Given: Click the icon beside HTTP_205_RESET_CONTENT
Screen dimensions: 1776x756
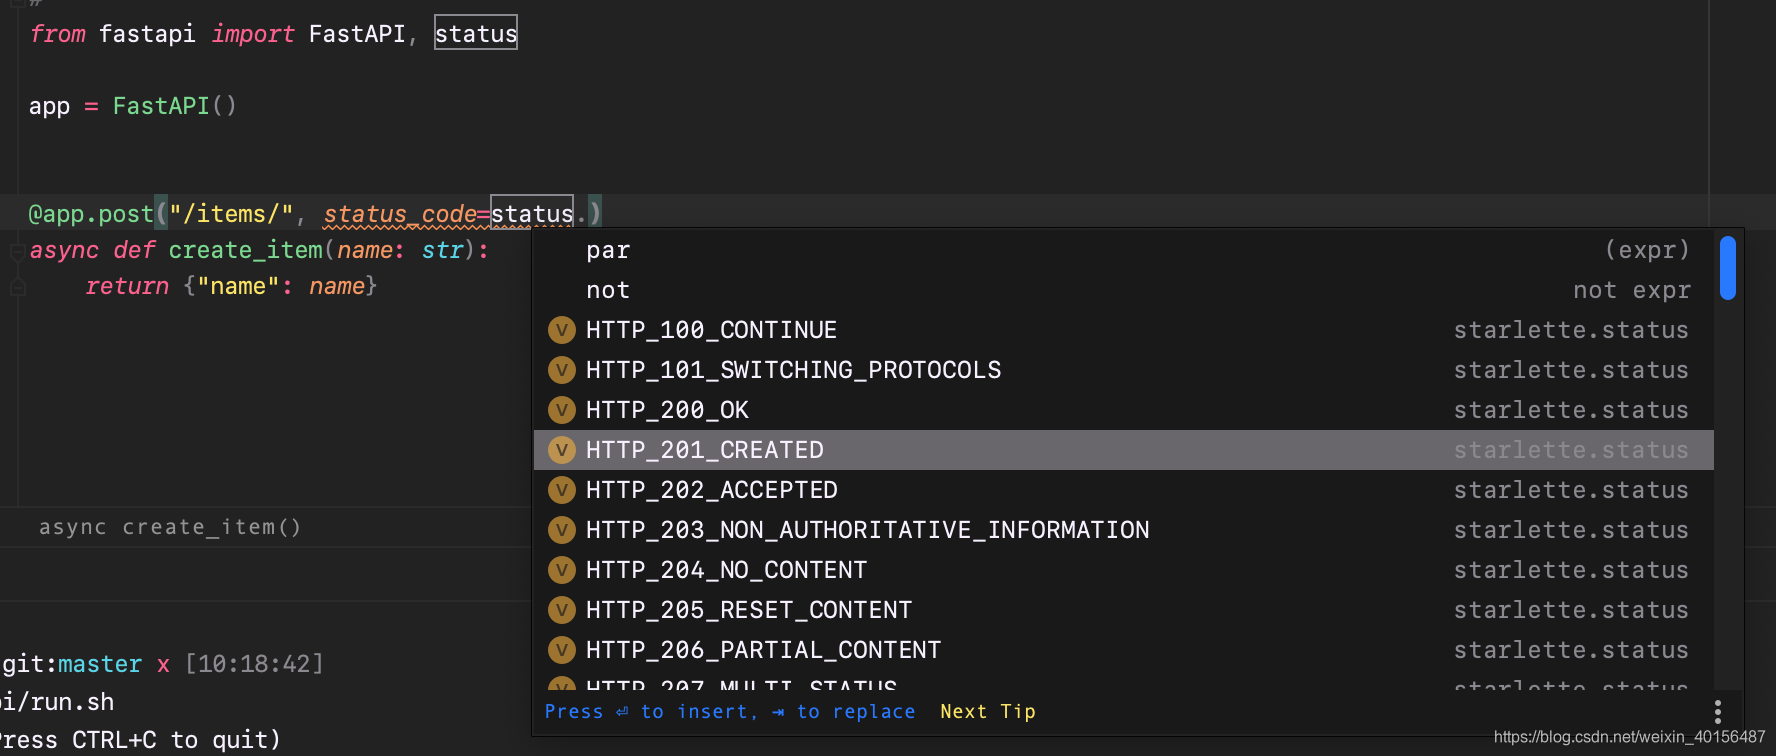Looking at the screenshot, I should (x=562, y=610).
